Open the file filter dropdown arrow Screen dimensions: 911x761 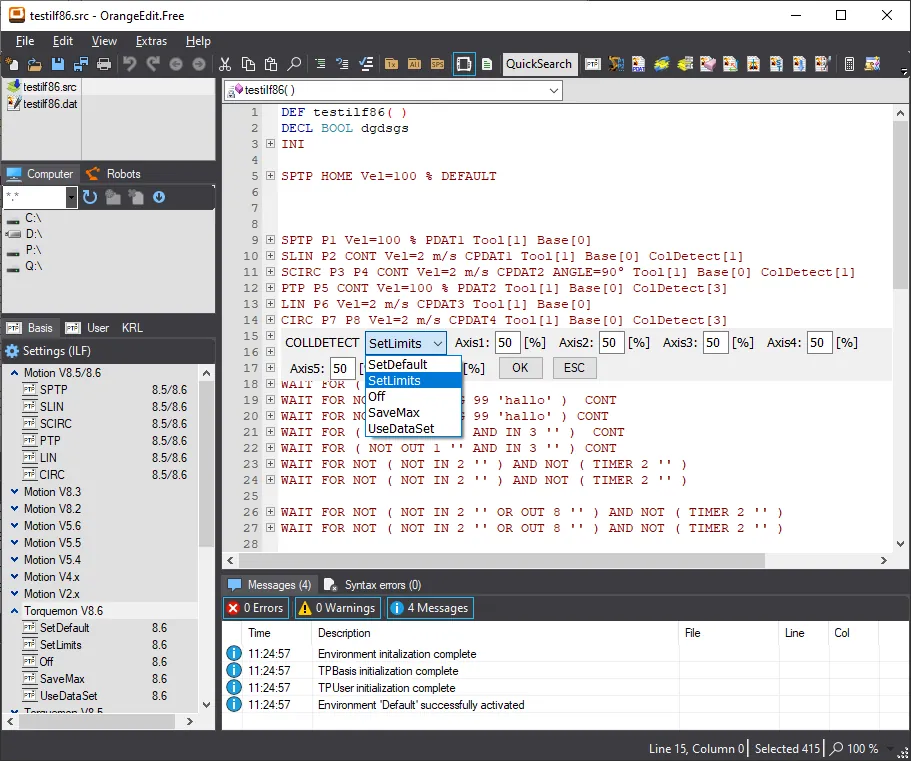tap(71, 198)
